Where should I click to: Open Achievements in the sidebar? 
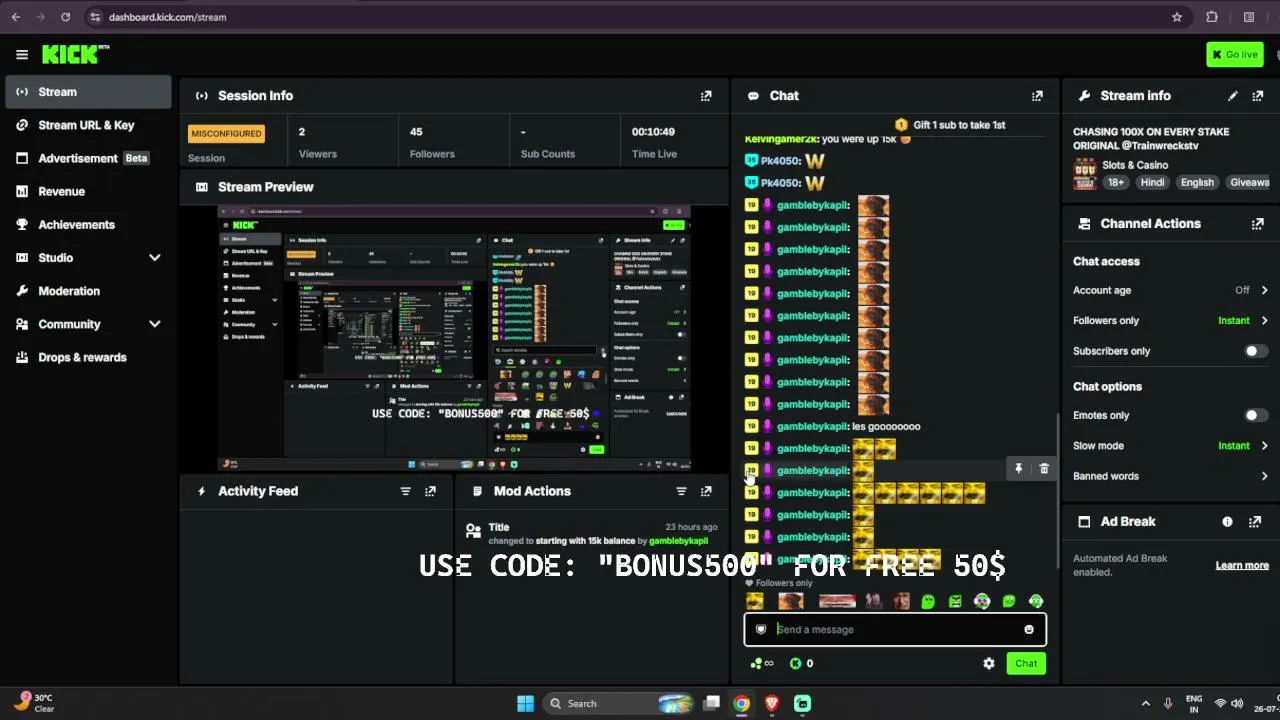pos(89,225)
